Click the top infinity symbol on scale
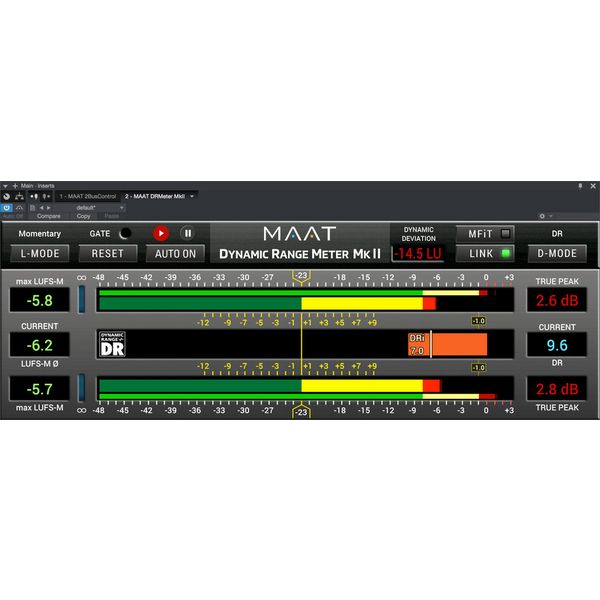 click(82, 277)
